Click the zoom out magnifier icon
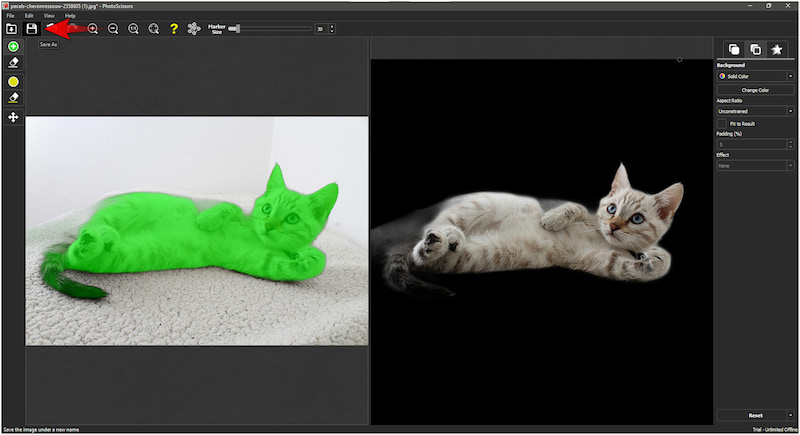This screenshot has height=435, width=800. click(x=113, y=29)
